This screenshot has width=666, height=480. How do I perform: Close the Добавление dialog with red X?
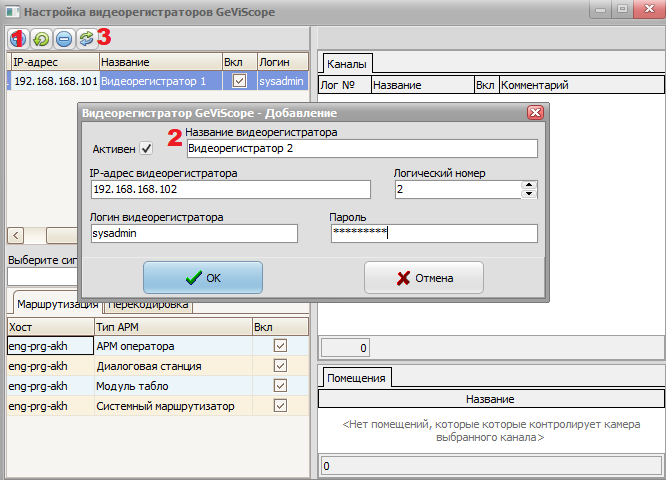coord(534,113)
